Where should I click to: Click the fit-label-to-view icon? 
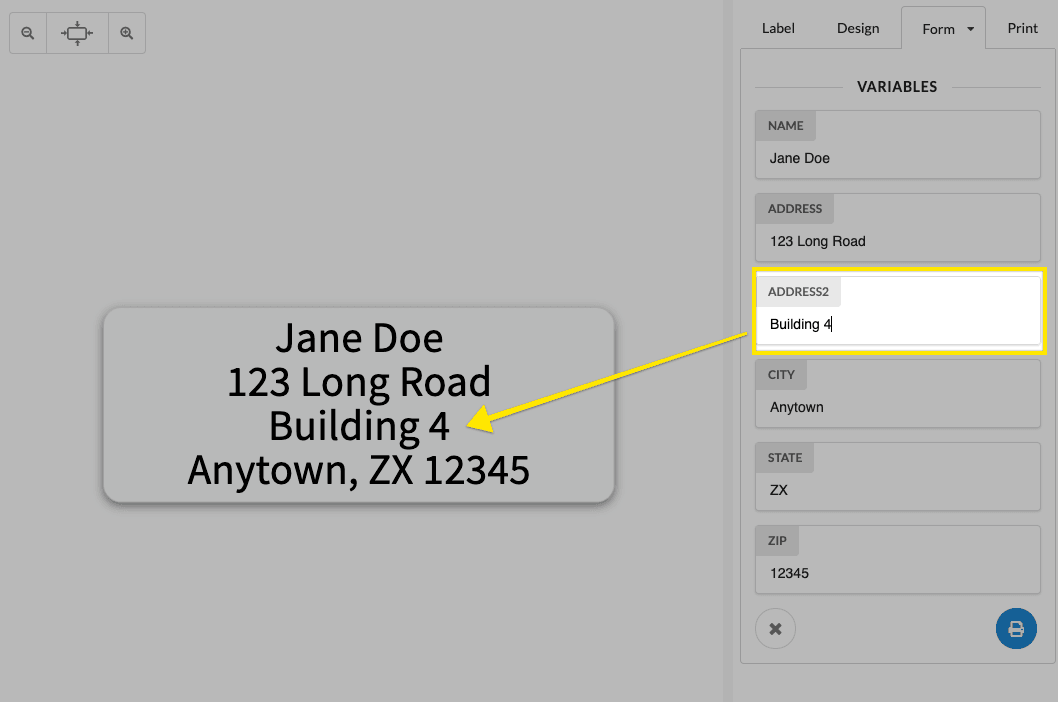[77, 32]
